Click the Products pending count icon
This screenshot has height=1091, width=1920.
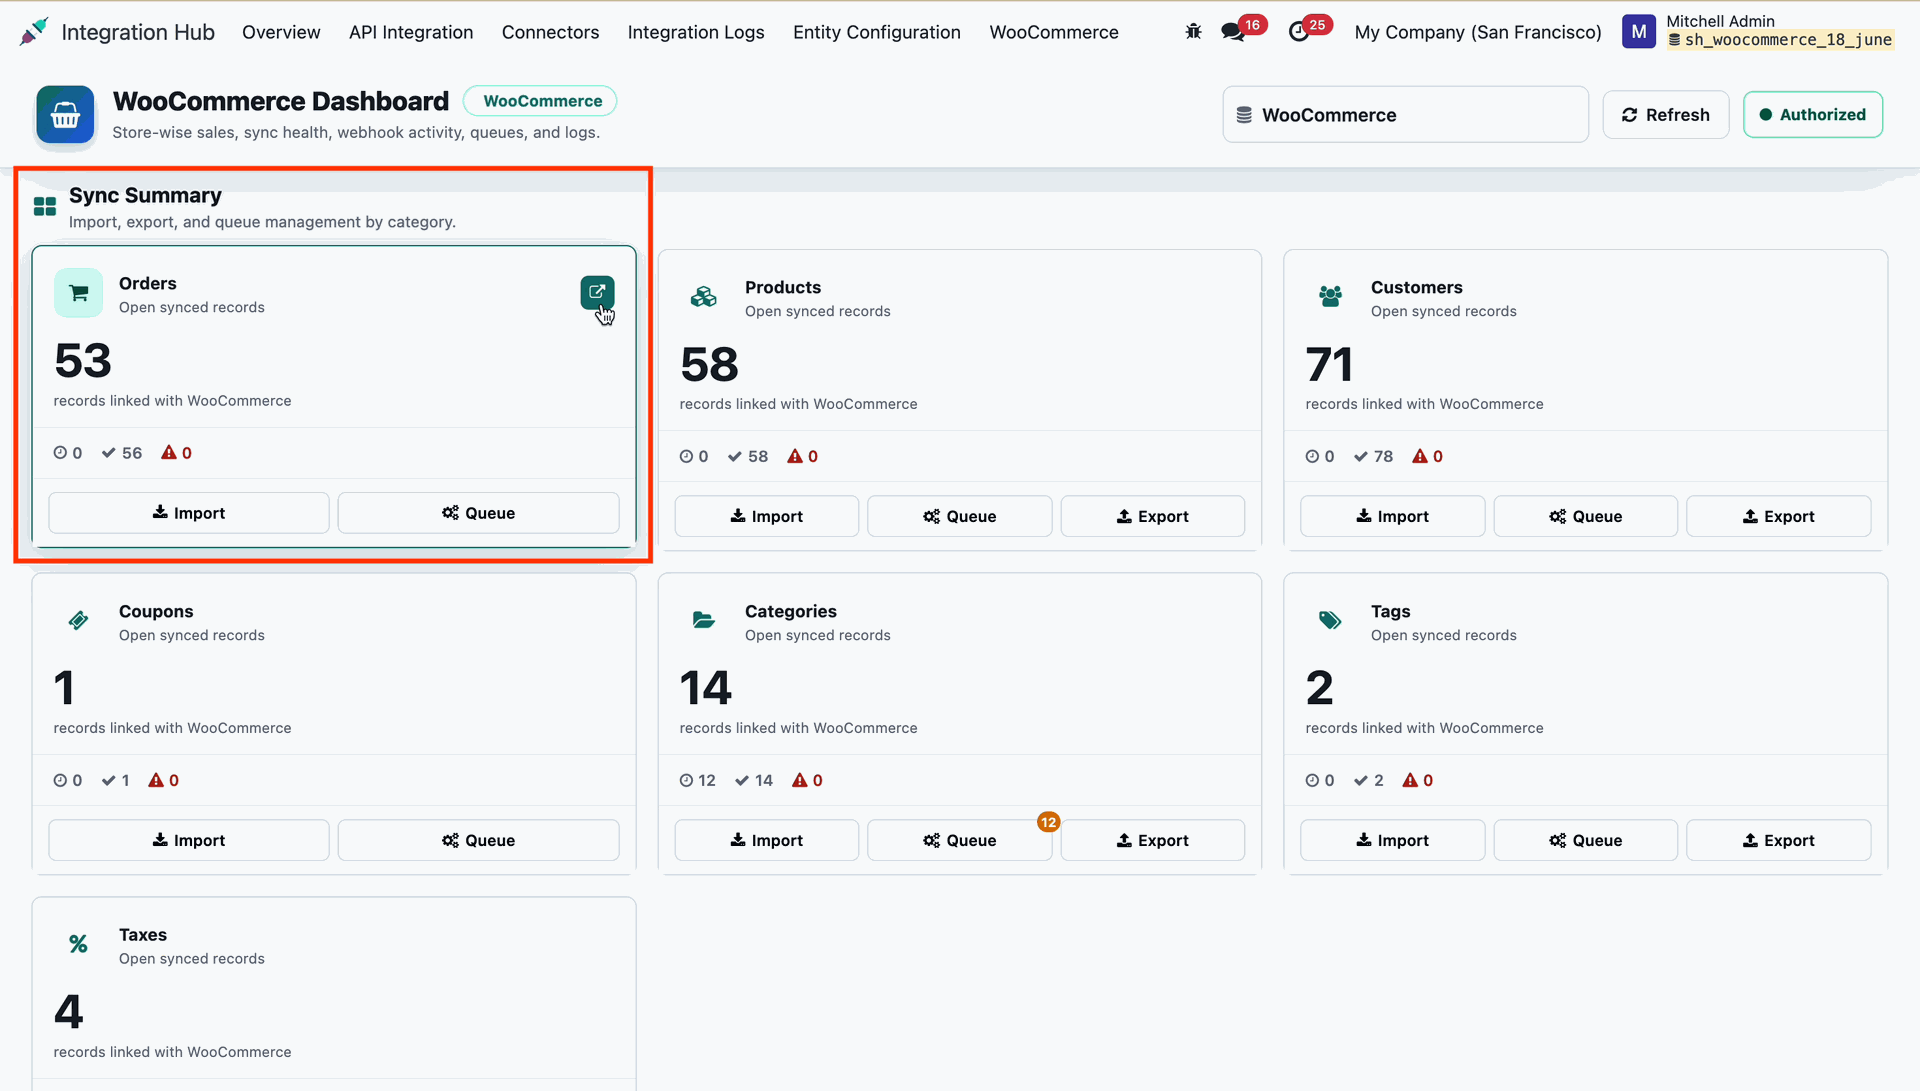[686, 457]
